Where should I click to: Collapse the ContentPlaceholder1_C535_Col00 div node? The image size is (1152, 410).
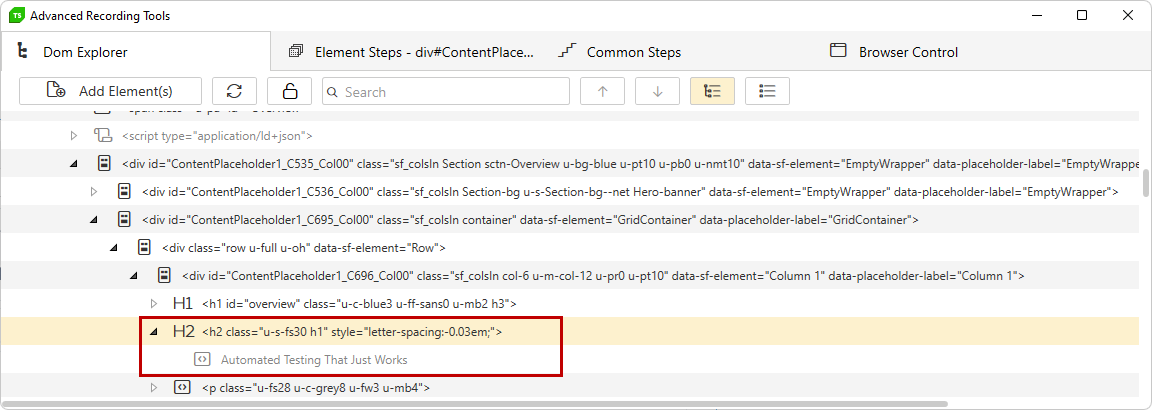73,164
